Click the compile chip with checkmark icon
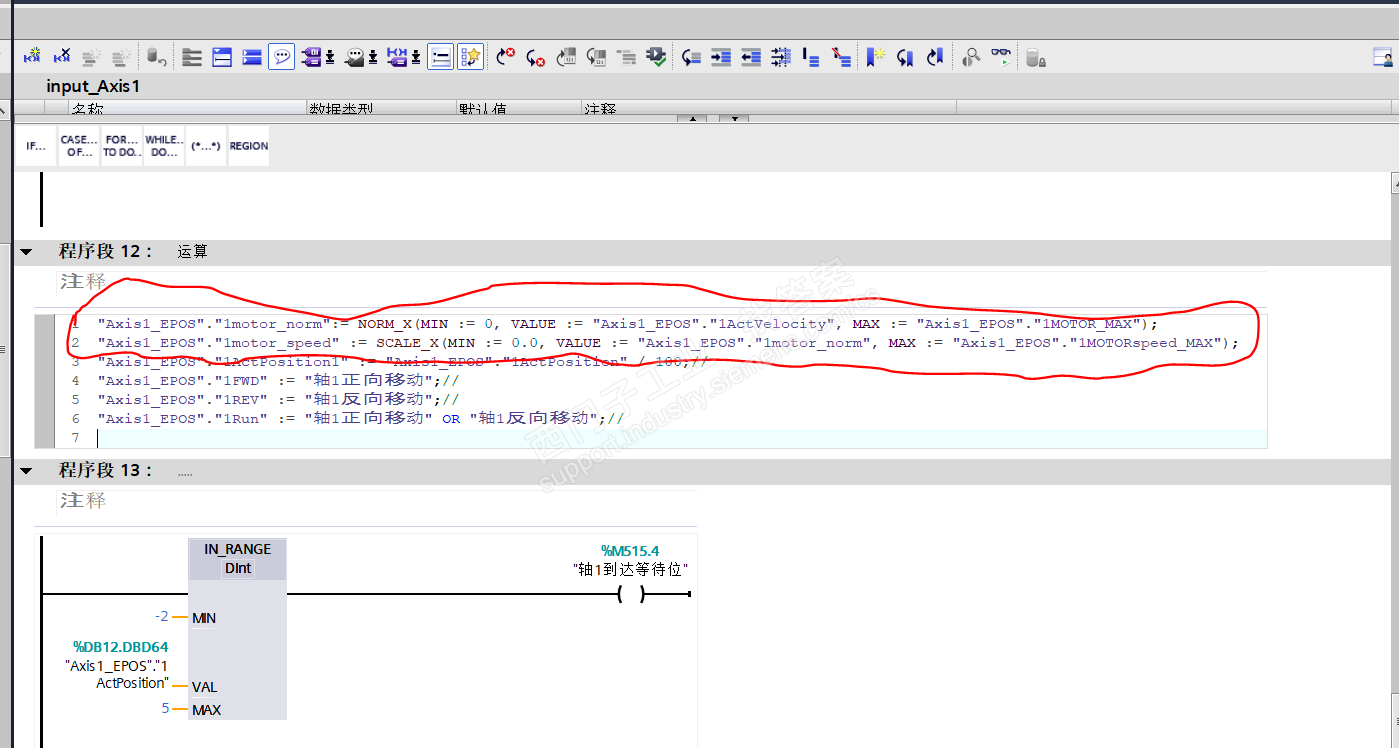 coord(657,57)
